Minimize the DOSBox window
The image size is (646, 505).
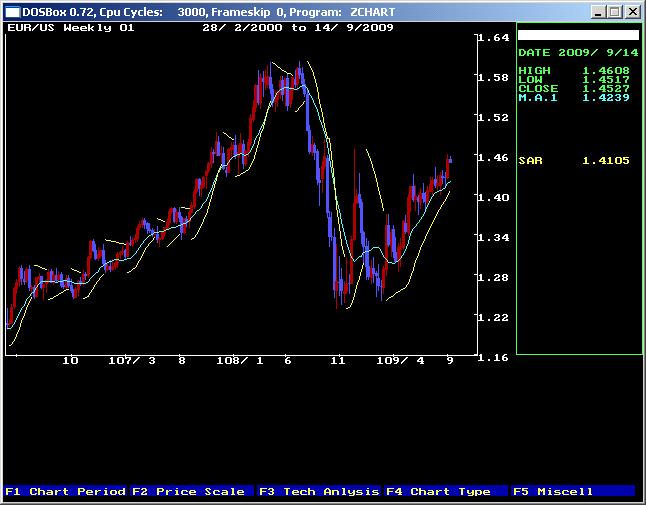click(x=598, y=12)
